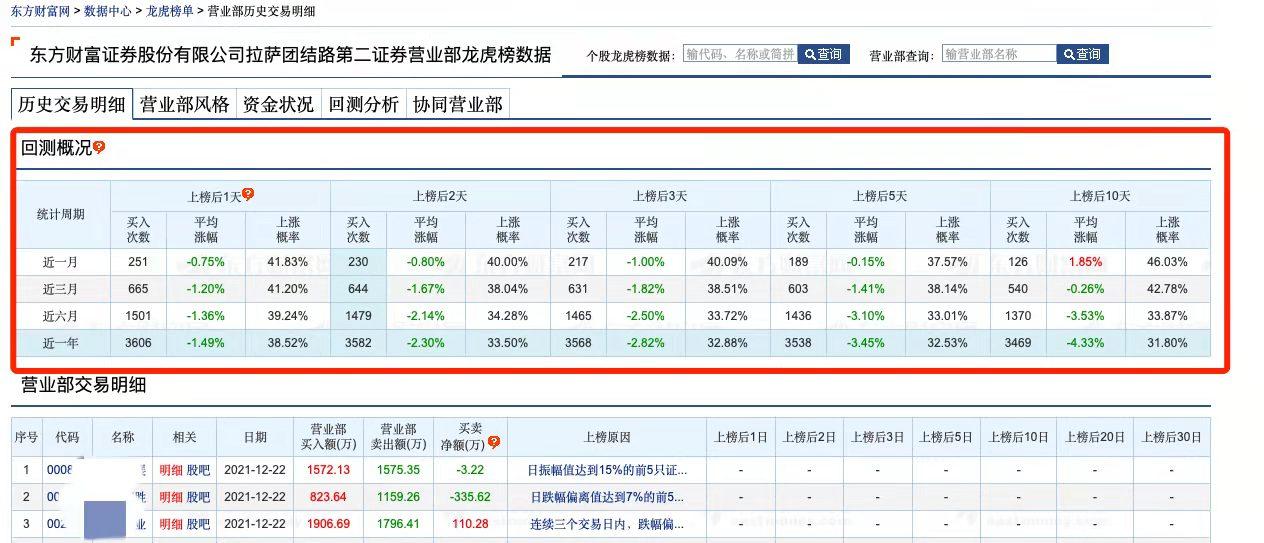The image size is (1264, 543).
Task: Click the help icon beside 回测概况
Action: point(99,148)
